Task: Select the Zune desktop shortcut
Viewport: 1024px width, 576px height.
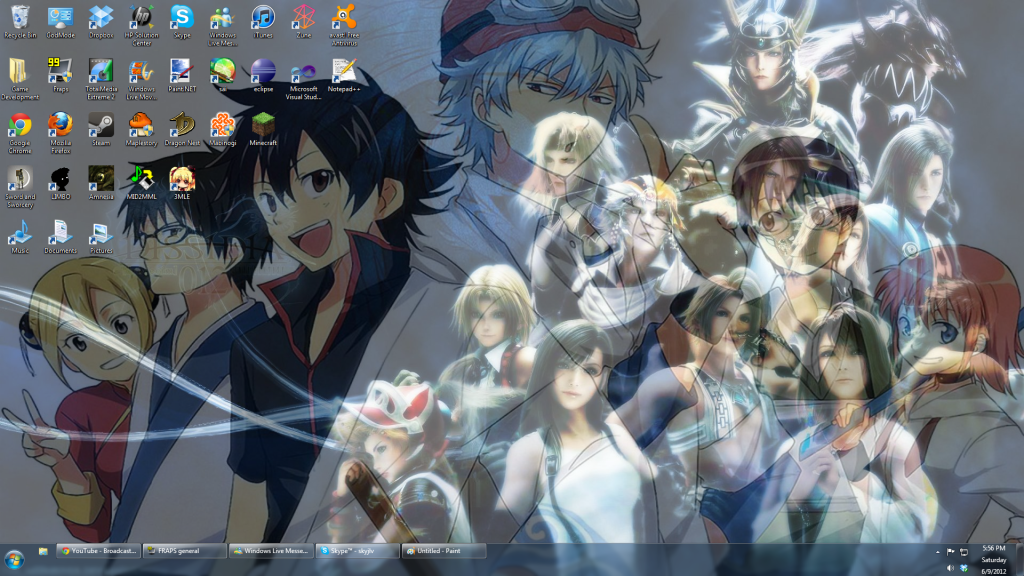Action: tap(304, 22)
